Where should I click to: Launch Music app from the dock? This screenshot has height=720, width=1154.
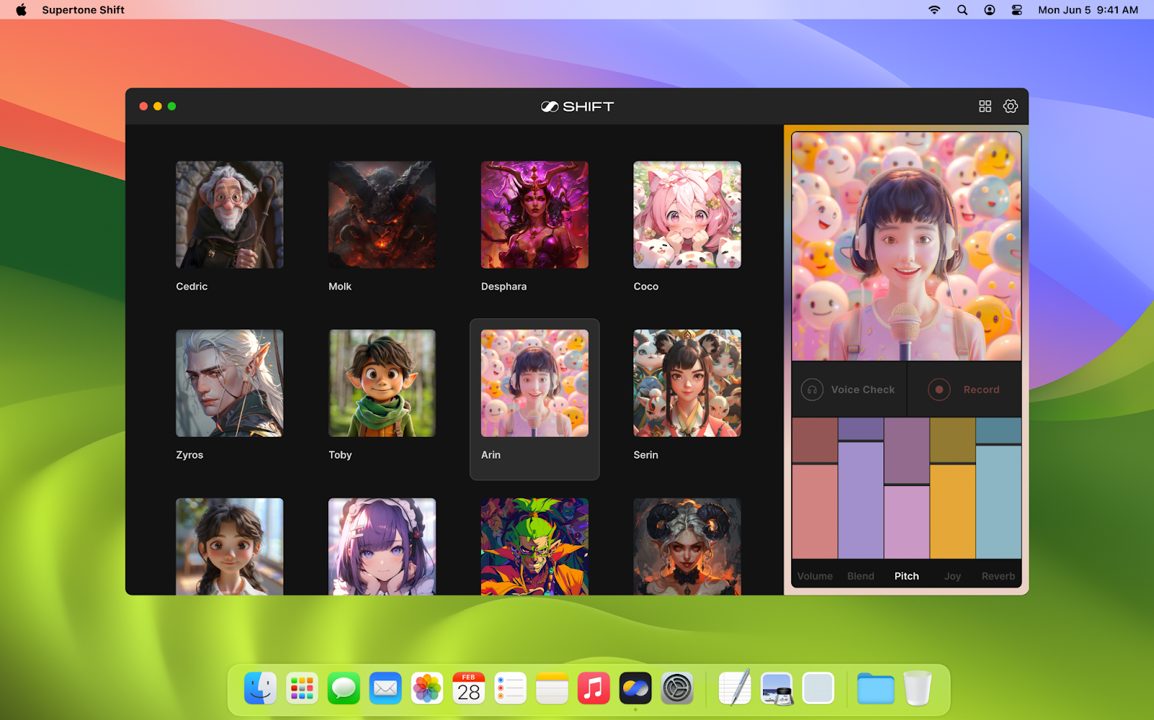coord(593,688)
